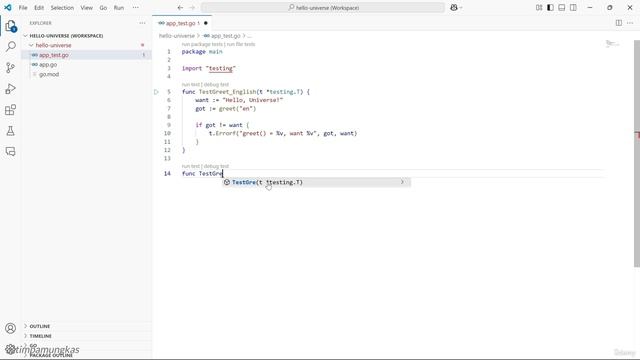Image resolution: width=640 pixels, height=360 pixels.
Task: Open the Edit menu
Action: (x=39, y=7)
